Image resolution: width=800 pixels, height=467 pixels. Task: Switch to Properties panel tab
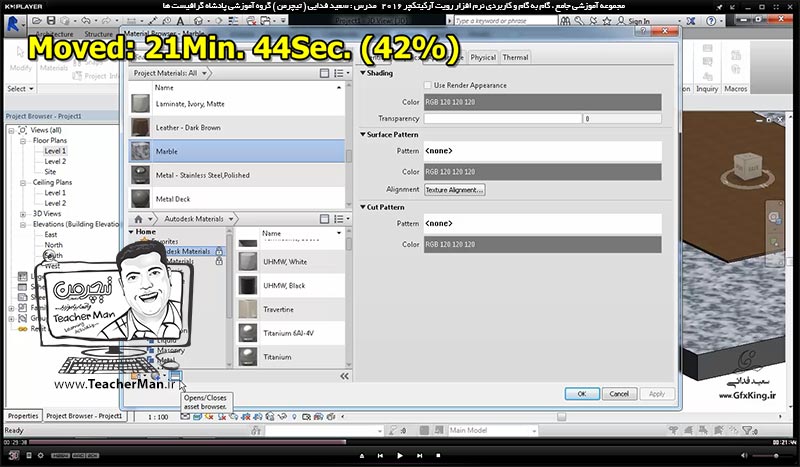coord(23,416)
